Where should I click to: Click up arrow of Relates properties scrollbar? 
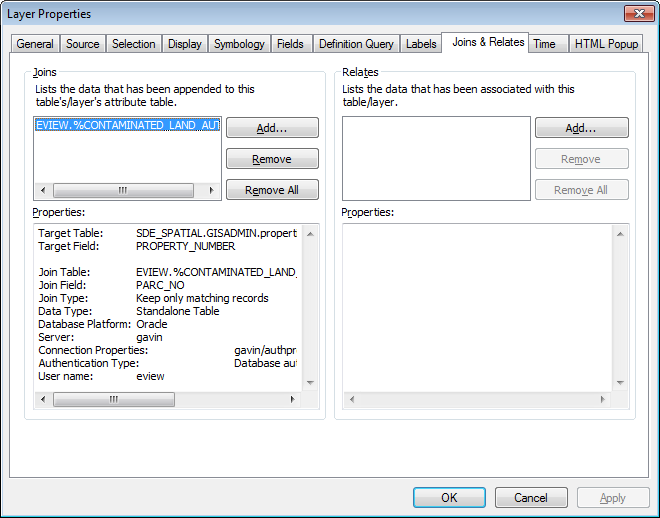click(620, 234)
